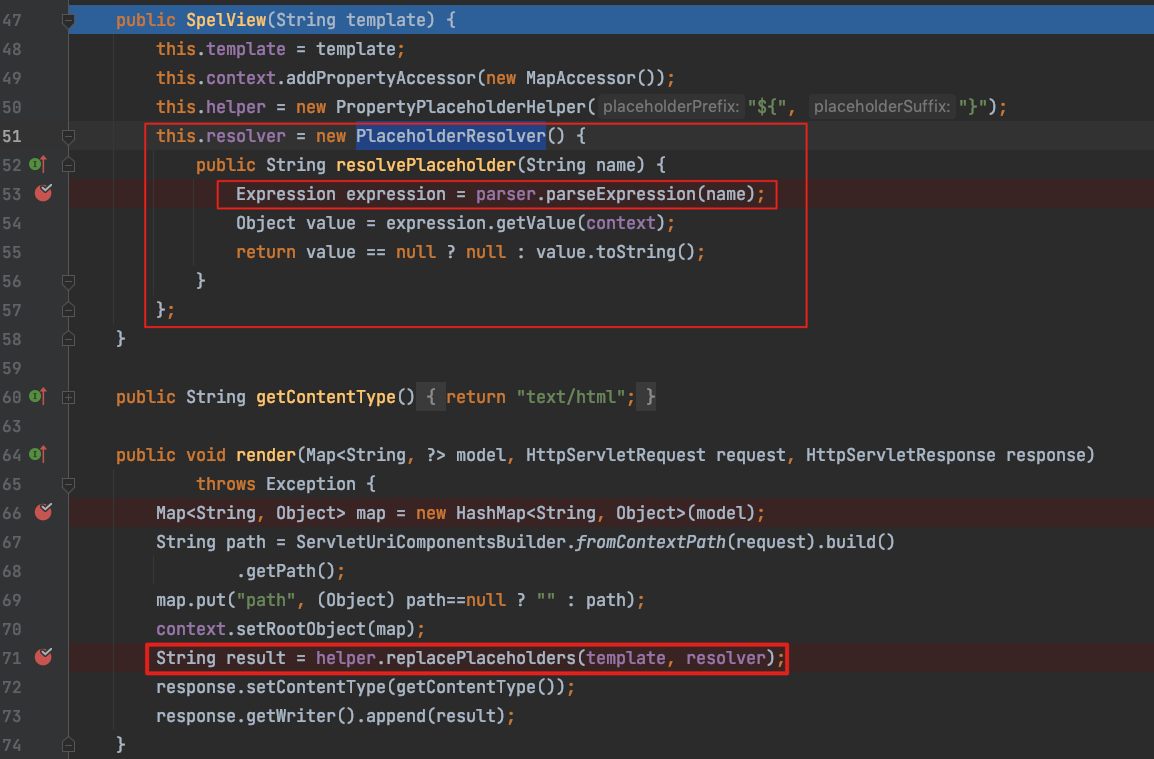1154x759 pixels.
Task: Click the fromContextPath static method call
Action: (x=651, y=543)
